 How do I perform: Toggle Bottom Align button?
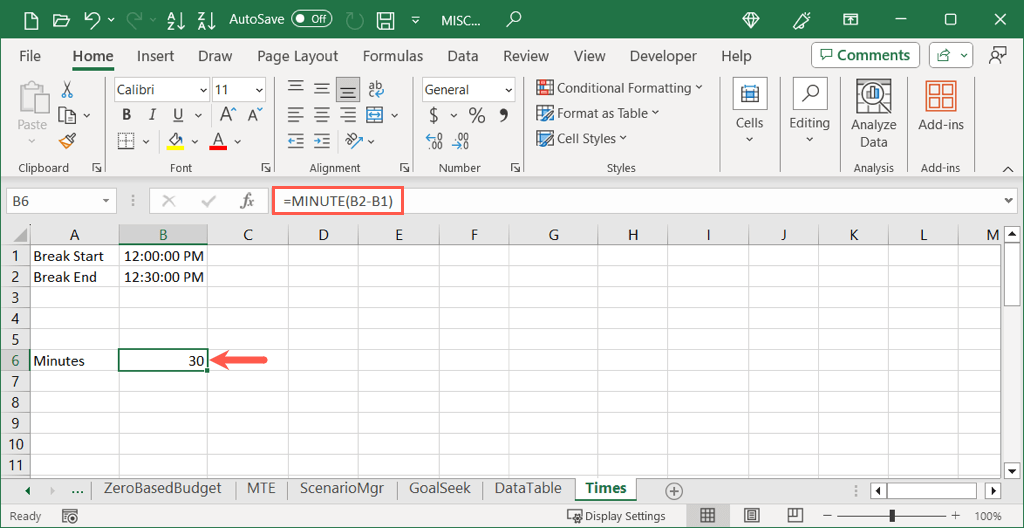point(347,90)
